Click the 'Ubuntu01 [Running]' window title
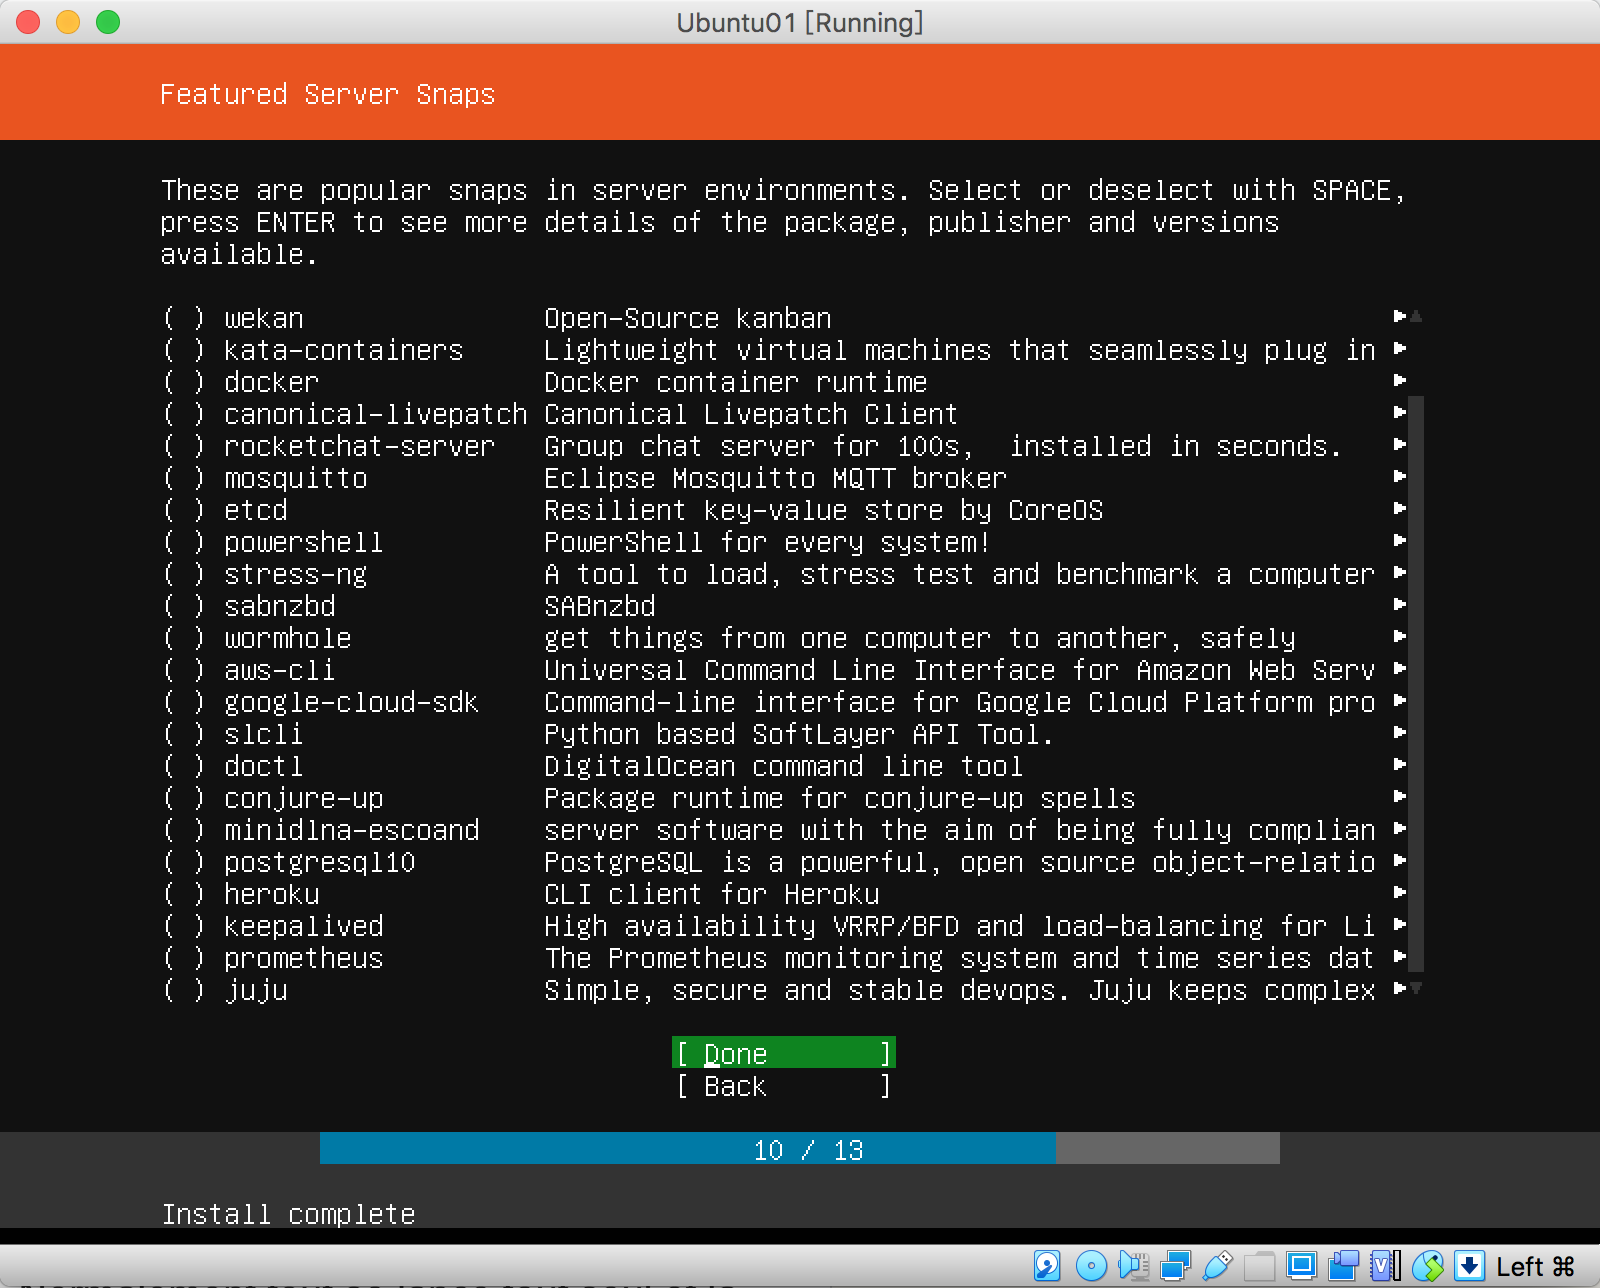1600x1288 pixels. coord(800,22)
